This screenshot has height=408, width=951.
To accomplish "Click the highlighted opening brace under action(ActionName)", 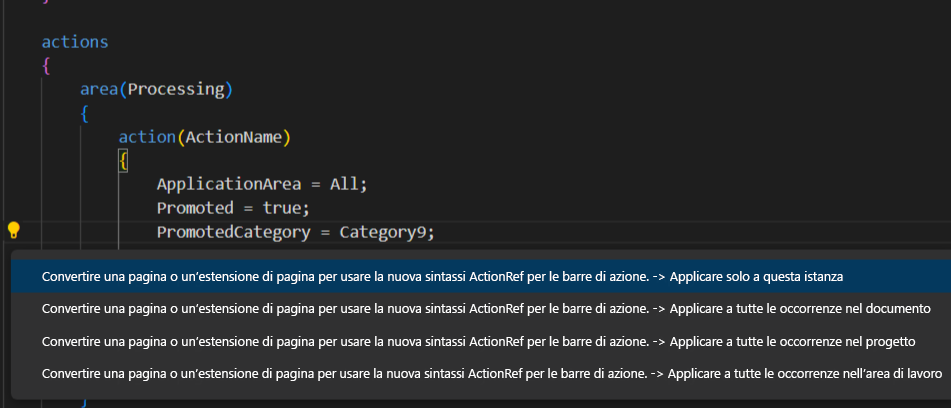I will click(123, 161).
